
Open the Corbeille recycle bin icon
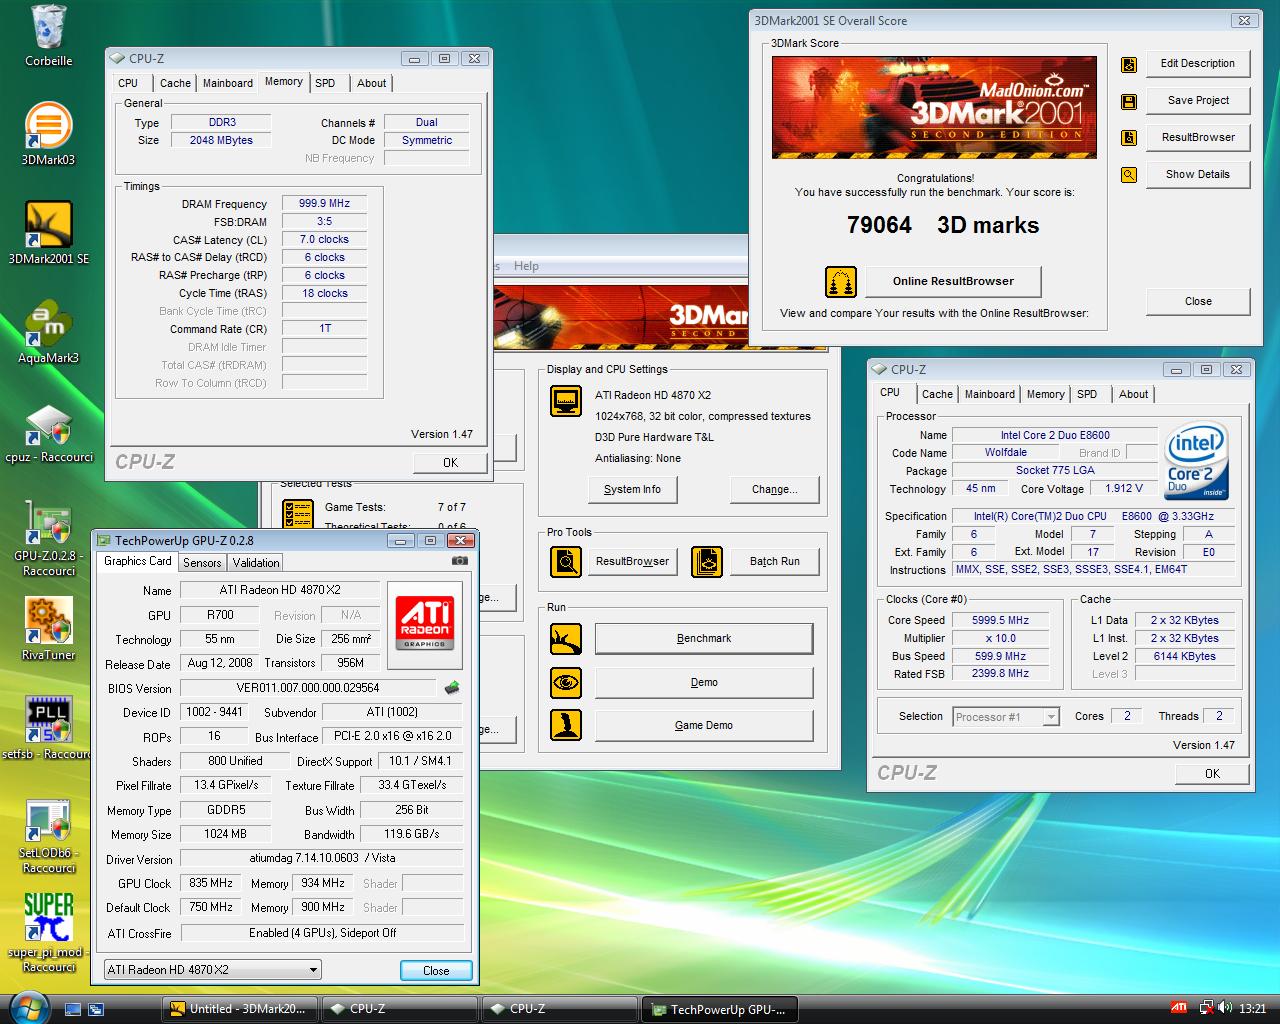tap(48, 36)
